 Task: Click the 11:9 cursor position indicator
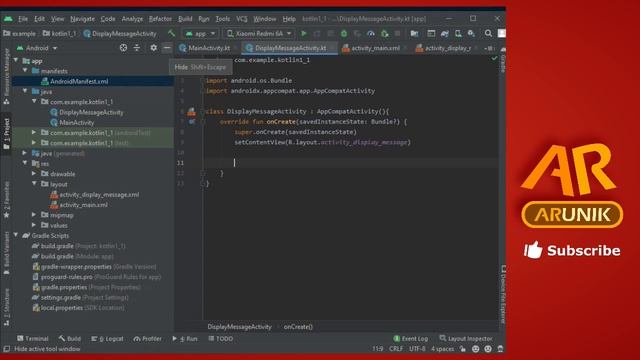[x=378, y=349]
